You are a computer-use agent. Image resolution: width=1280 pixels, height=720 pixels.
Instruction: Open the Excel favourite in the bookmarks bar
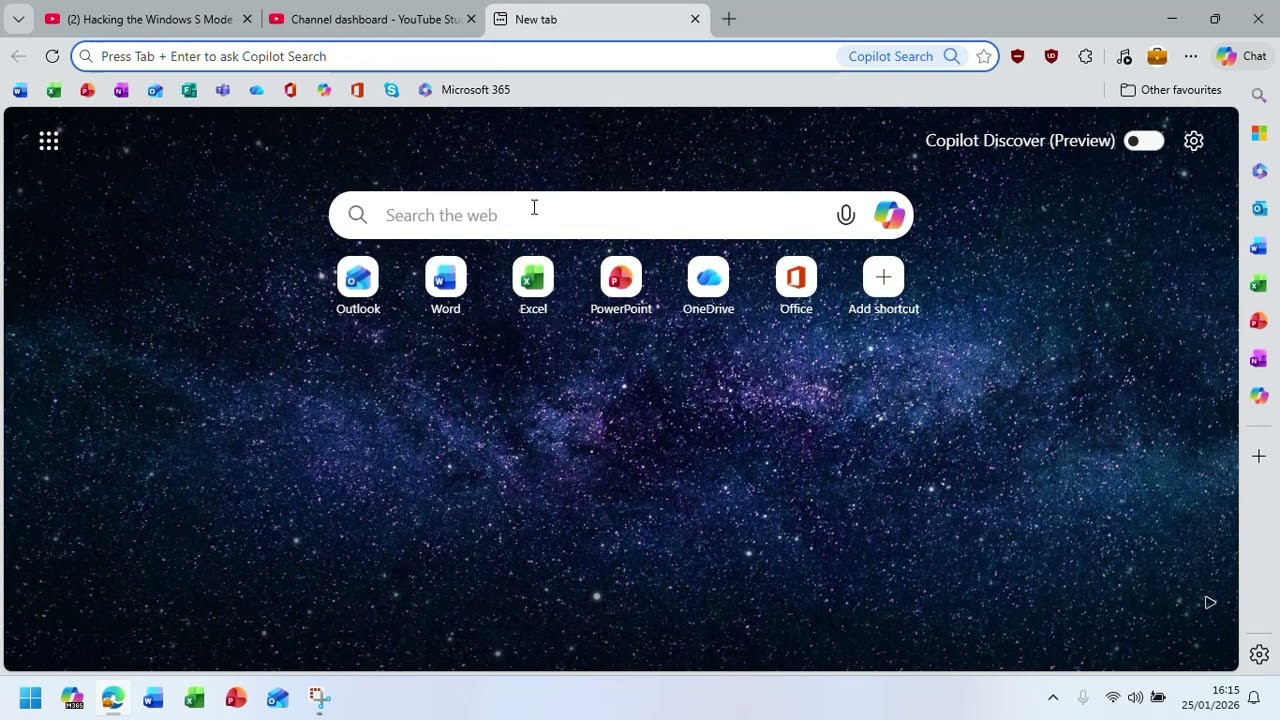click(54, 90)
